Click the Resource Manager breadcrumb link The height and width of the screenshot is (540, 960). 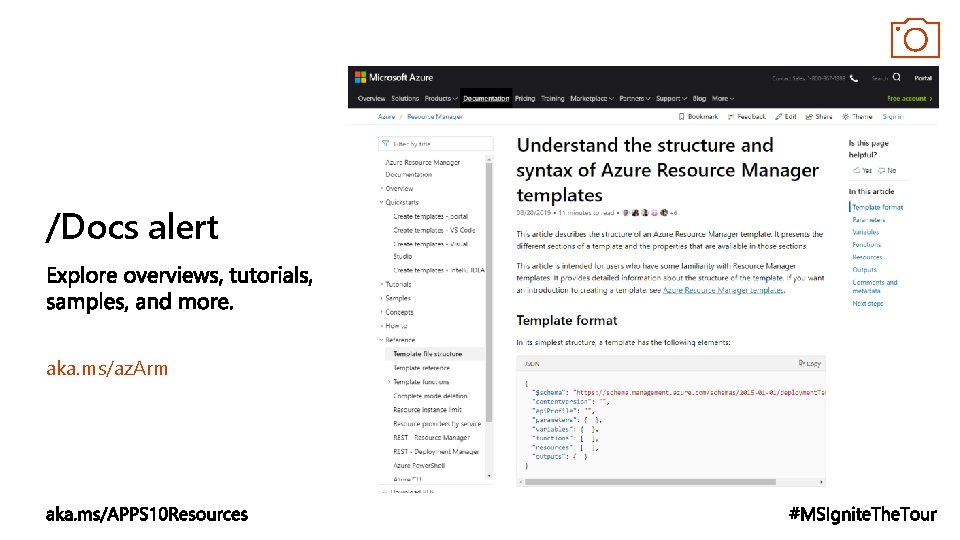[435, 116]
